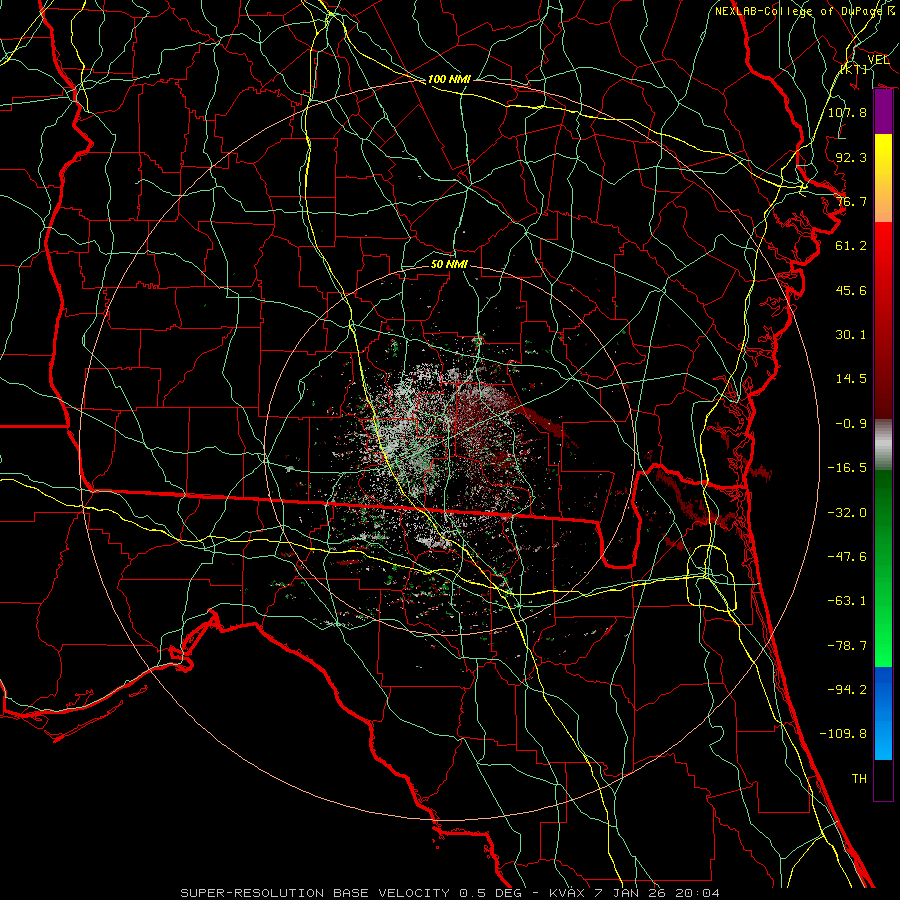Click the -78.7 value on velocity scale
Viewport: 900px width, 900px height.
point(847,646)
